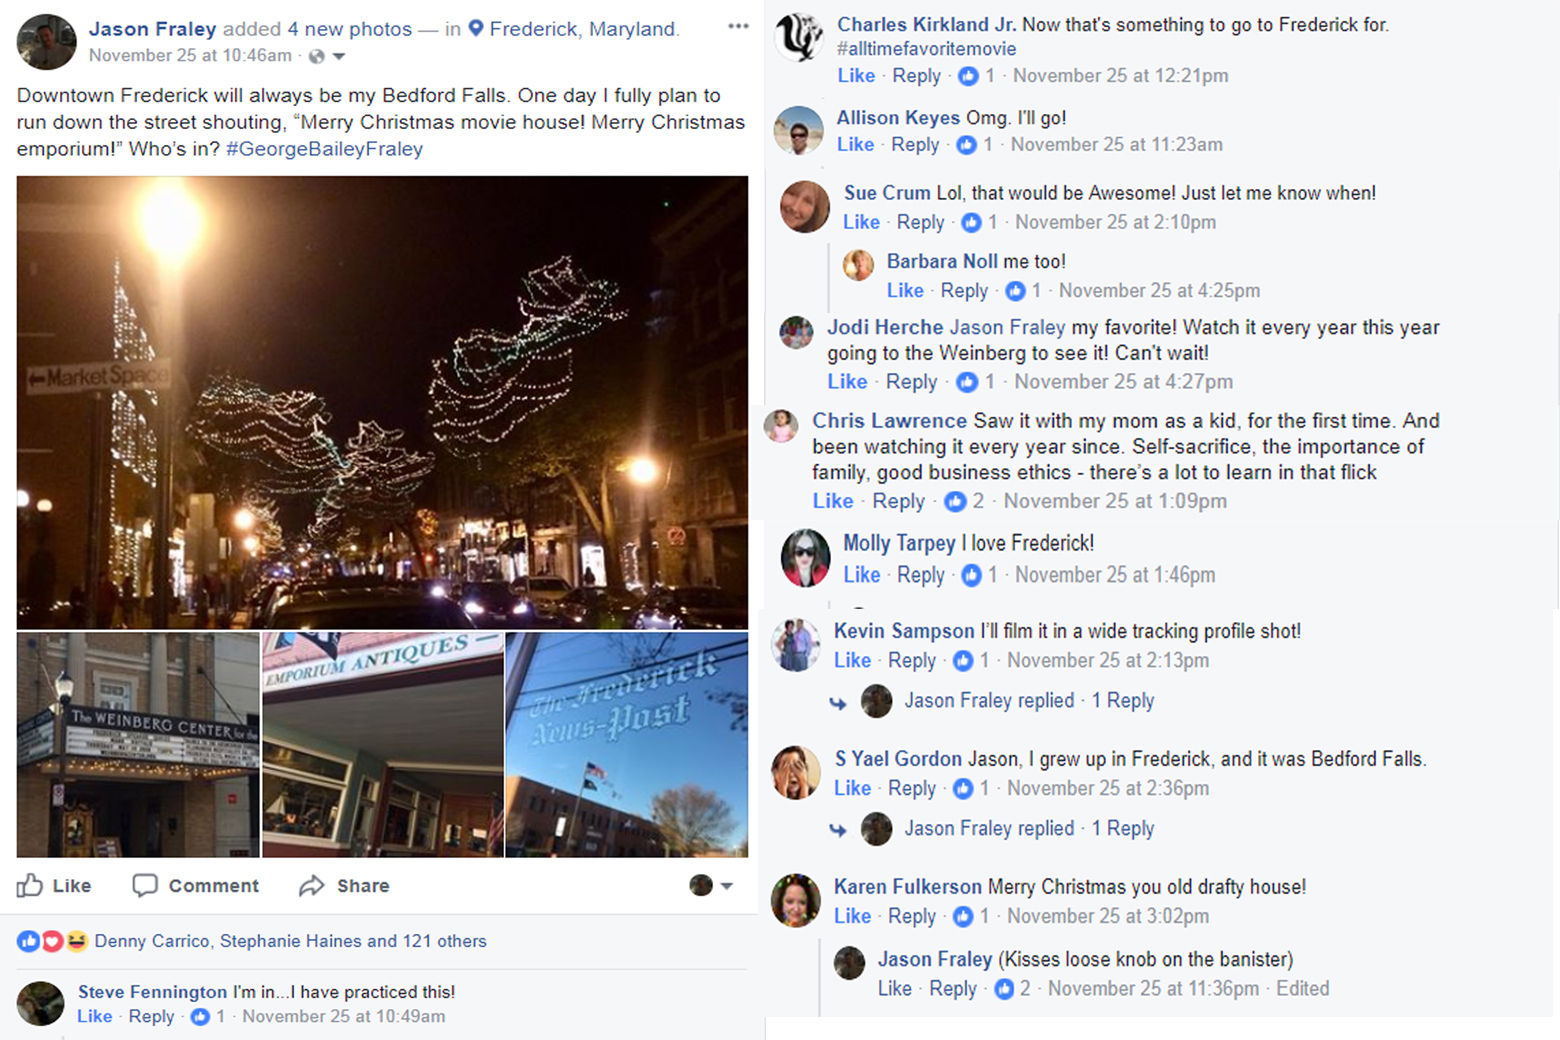Toggle Like on Molly Tarpey's comment

pyautogui.click(x=861, y=575)
